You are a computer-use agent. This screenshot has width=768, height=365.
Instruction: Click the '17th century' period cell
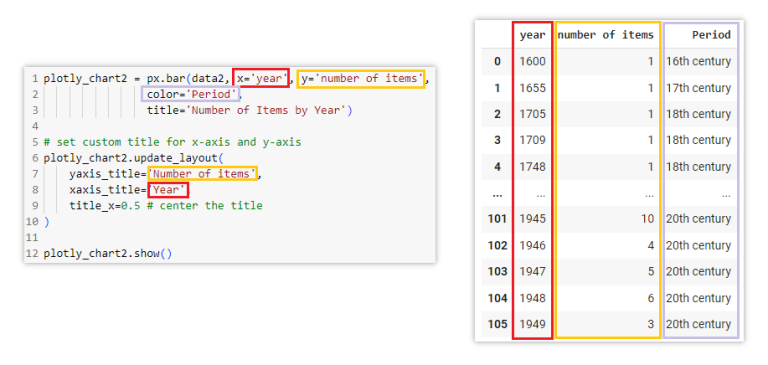[698, 88]
